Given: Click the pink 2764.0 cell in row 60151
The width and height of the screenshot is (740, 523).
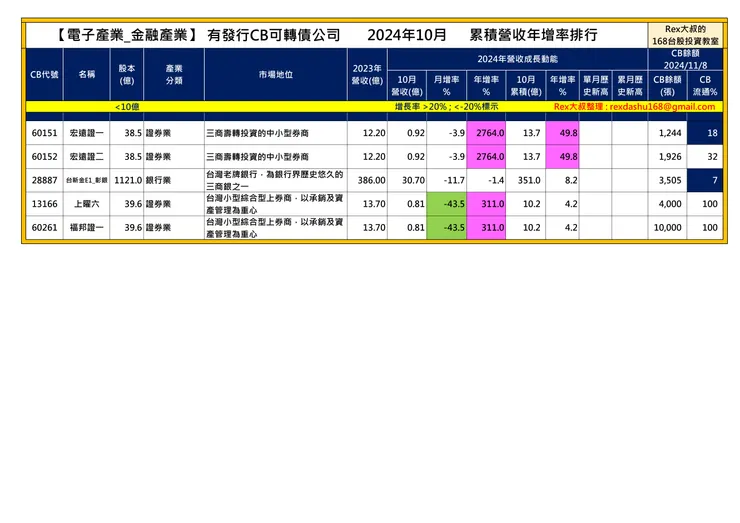Looking at the screenshot, I should pos(486,133).
